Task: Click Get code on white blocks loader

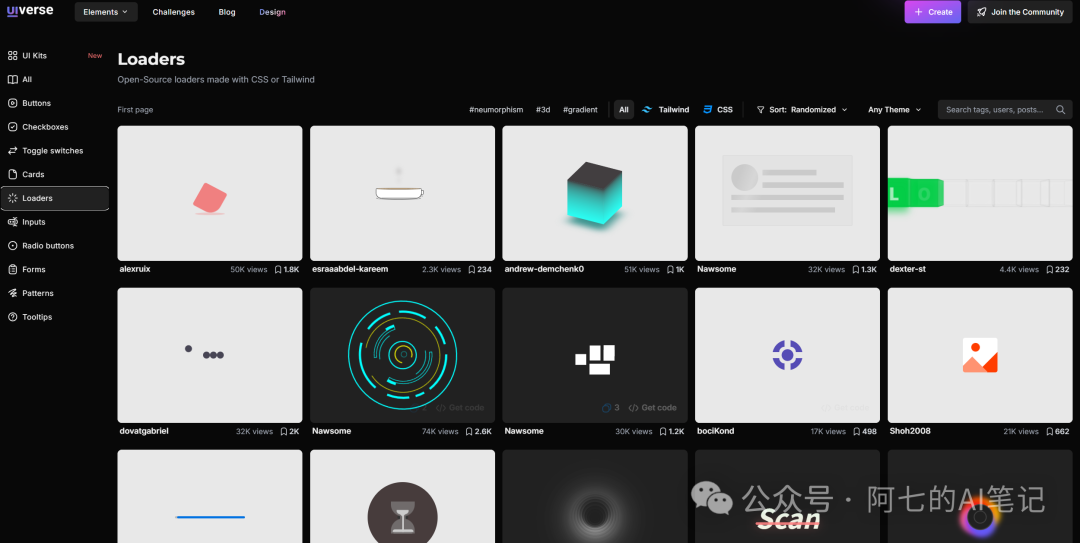Action: click(652, 408)
